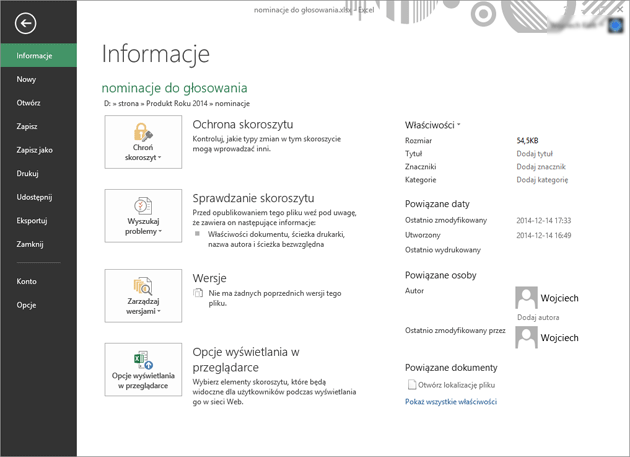This screenshot has width=630, height=457.
Task: Click Dodaj kategorię field
Action: [542, 180]
